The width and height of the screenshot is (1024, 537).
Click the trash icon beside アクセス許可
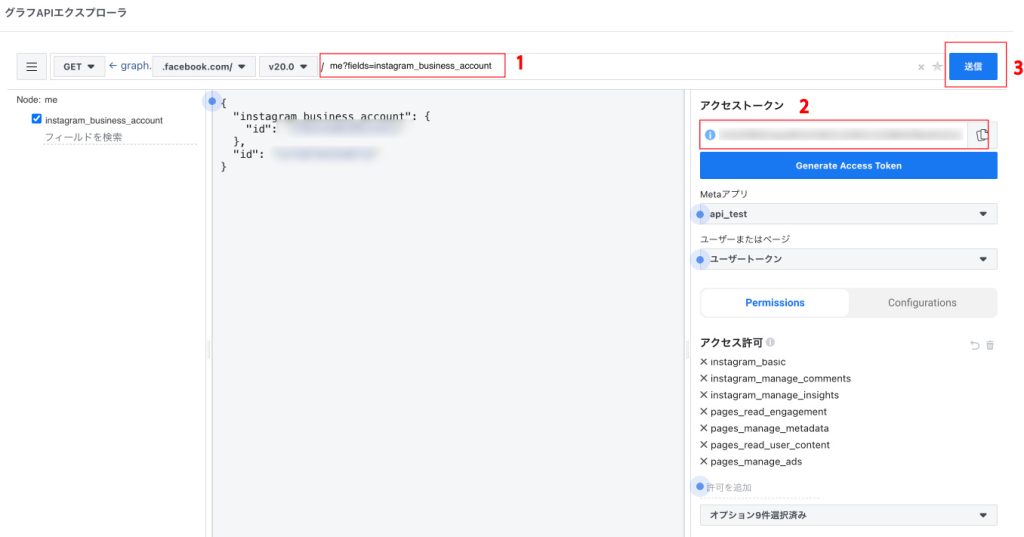[x=990, y=345]
